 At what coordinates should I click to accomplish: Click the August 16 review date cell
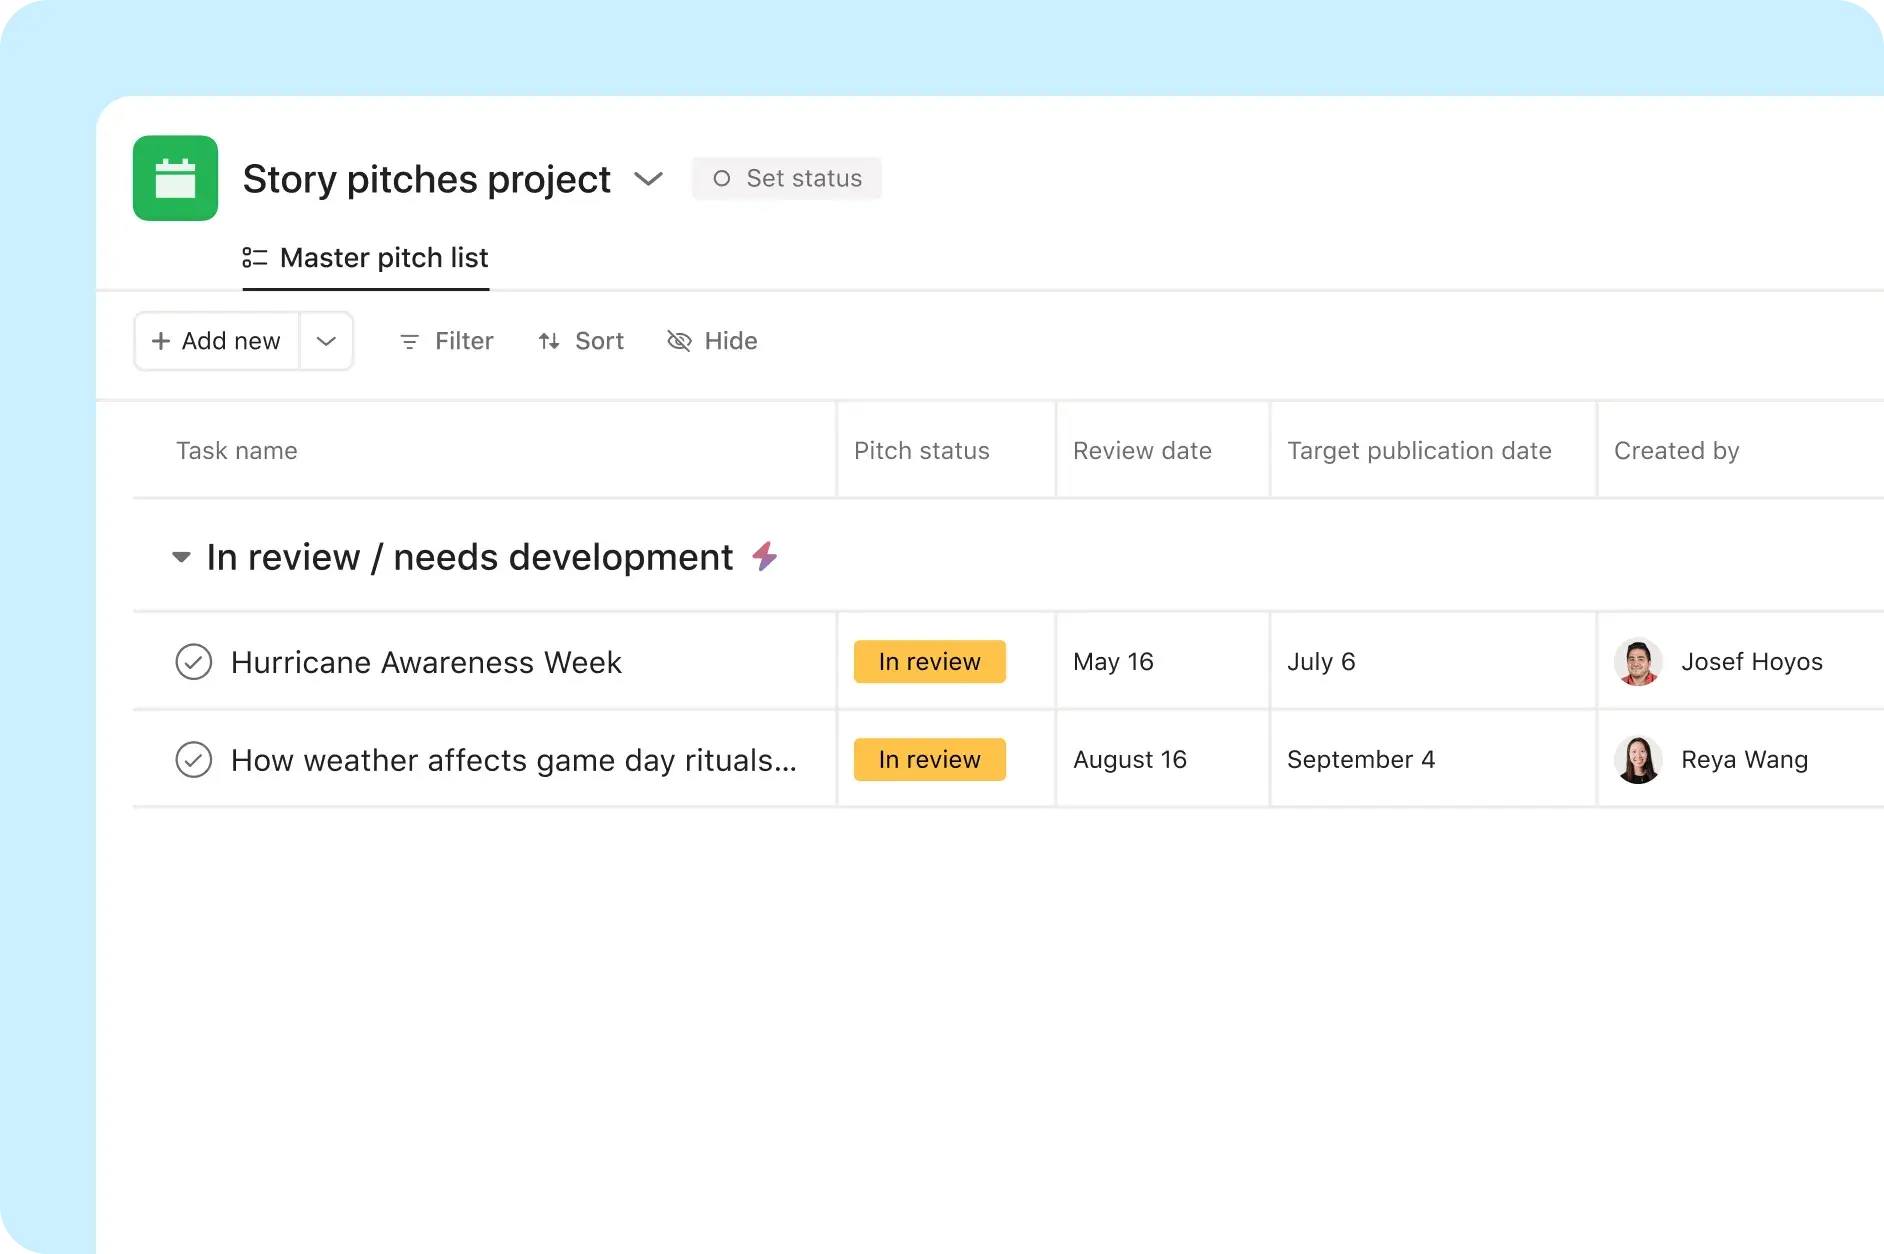[x=1130, y=759]
